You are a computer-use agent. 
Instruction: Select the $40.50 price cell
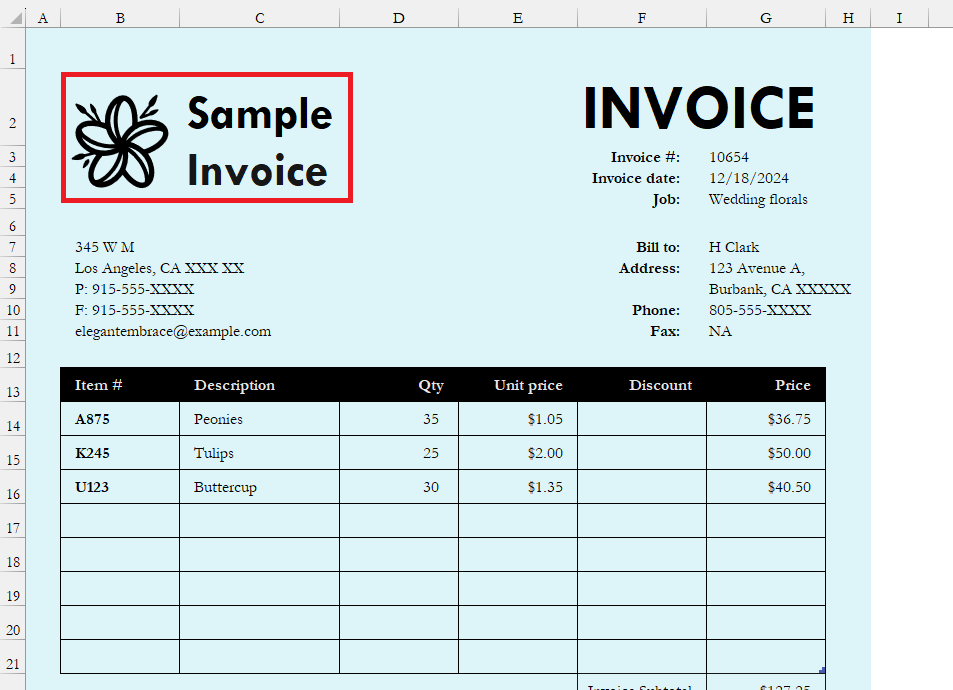pyautogui.click(x=766, y=487)
